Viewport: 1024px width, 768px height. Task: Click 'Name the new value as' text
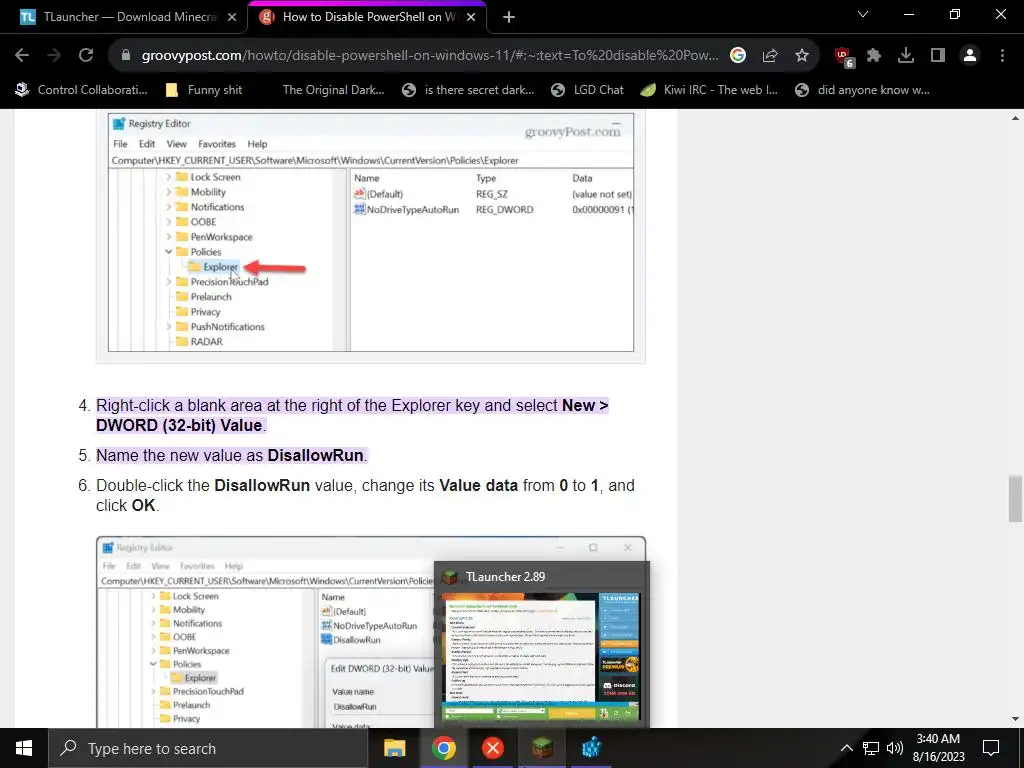[180, 455]
